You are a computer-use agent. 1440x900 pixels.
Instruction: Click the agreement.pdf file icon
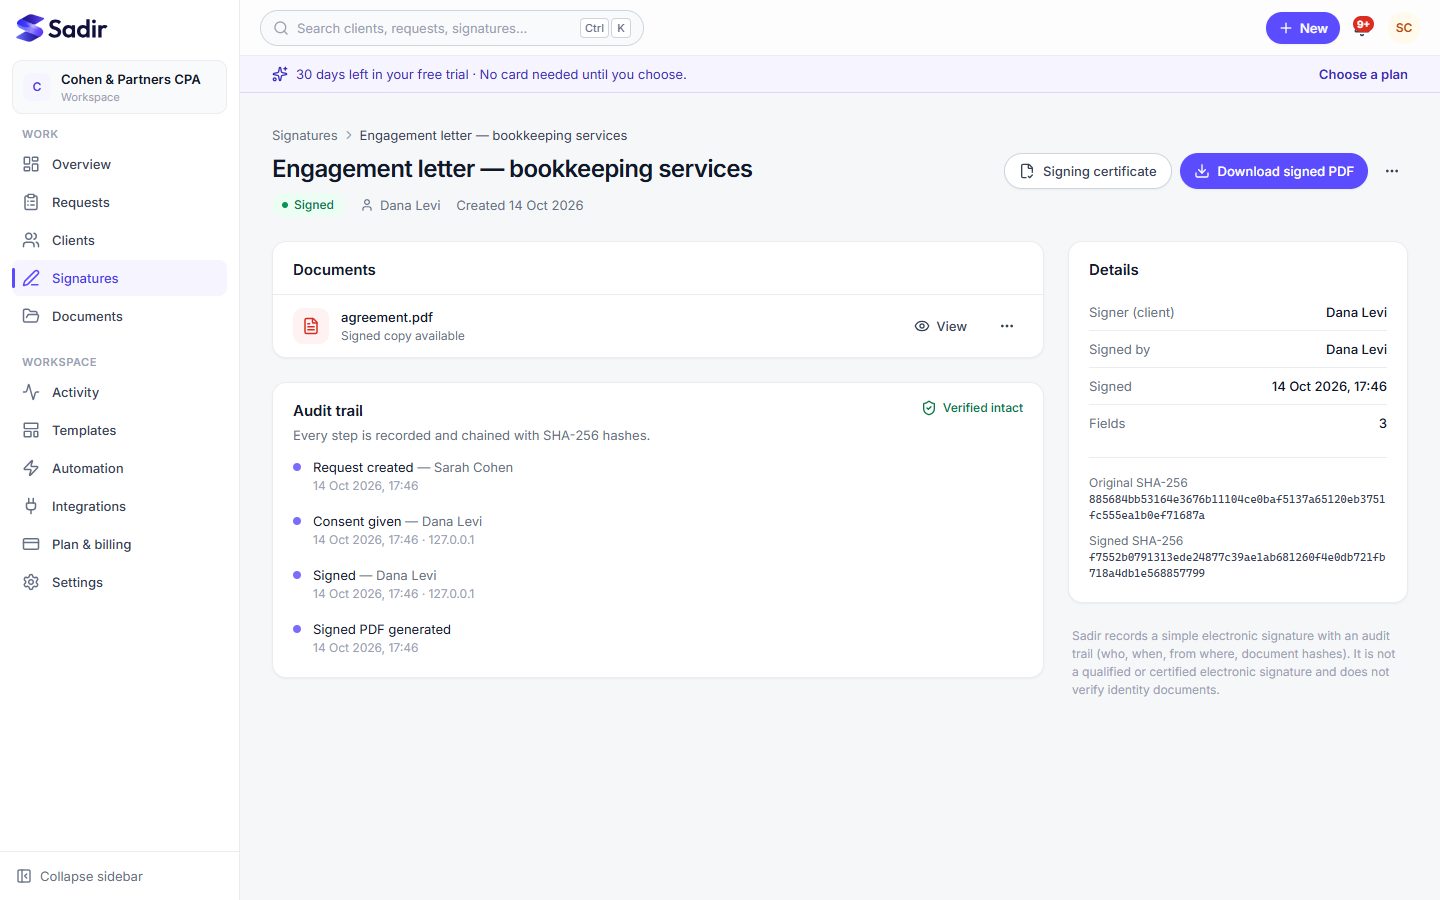point(311,326)
